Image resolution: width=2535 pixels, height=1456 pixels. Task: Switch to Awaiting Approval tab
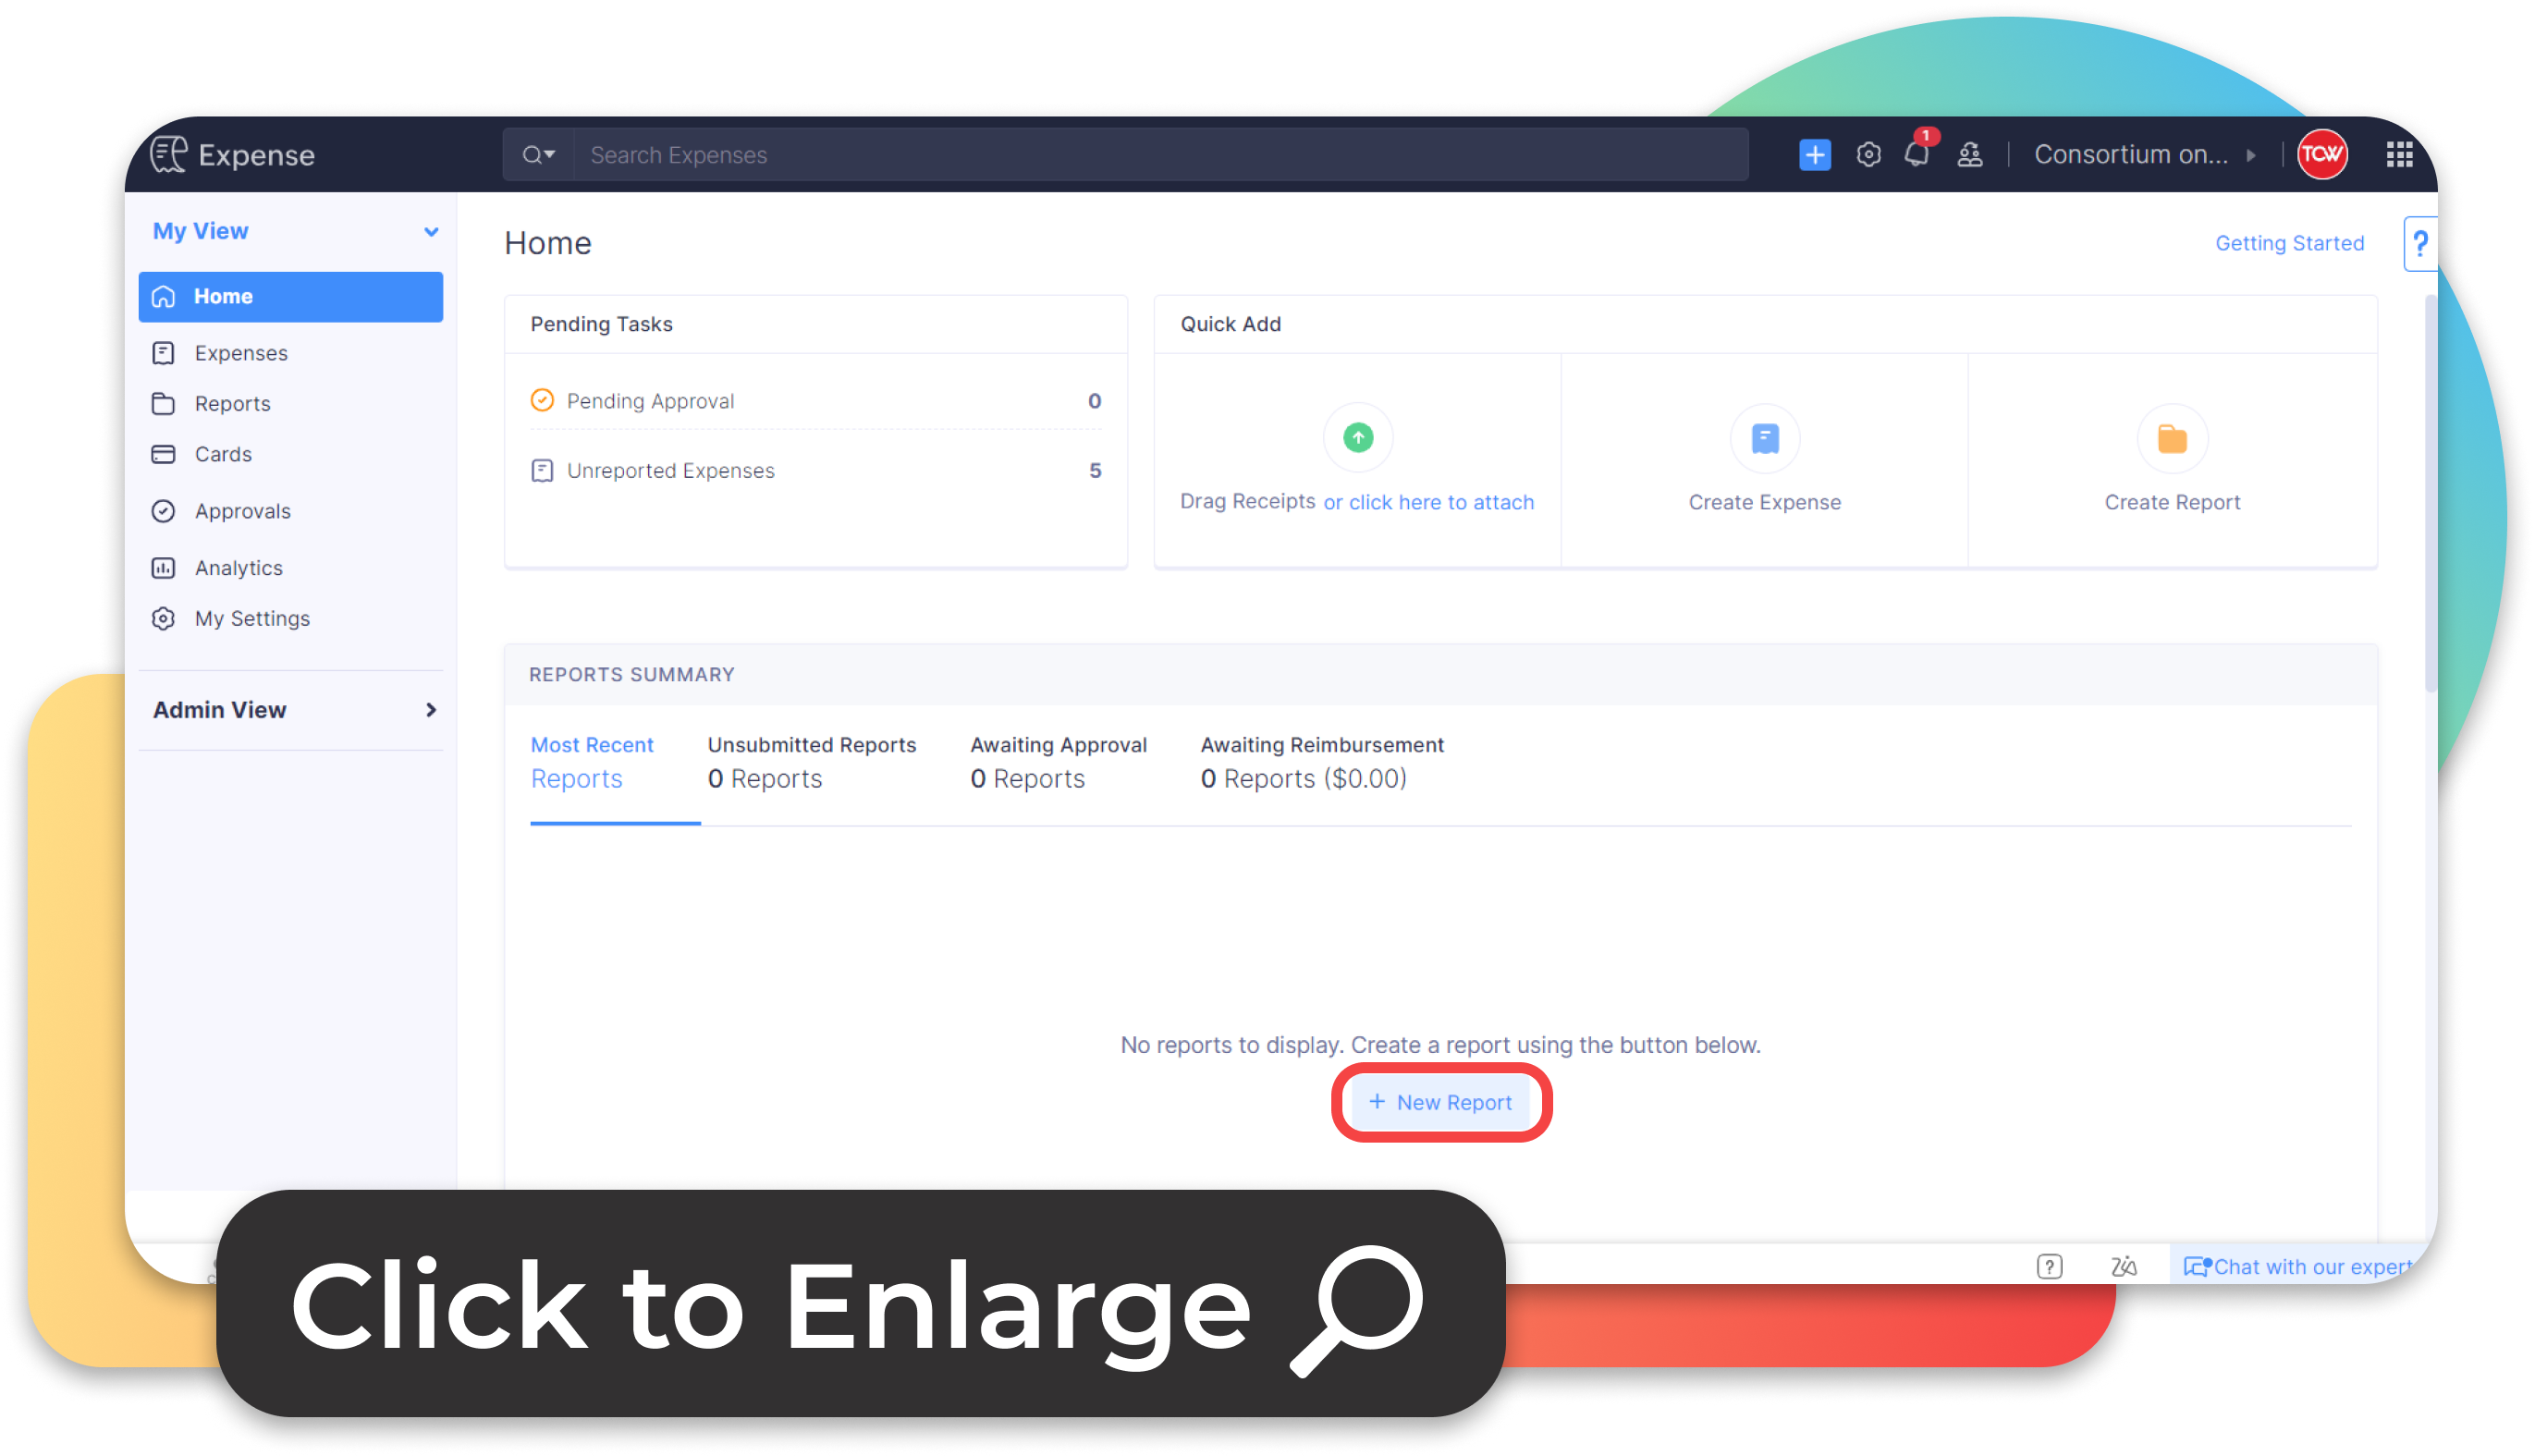(1058, 762)
